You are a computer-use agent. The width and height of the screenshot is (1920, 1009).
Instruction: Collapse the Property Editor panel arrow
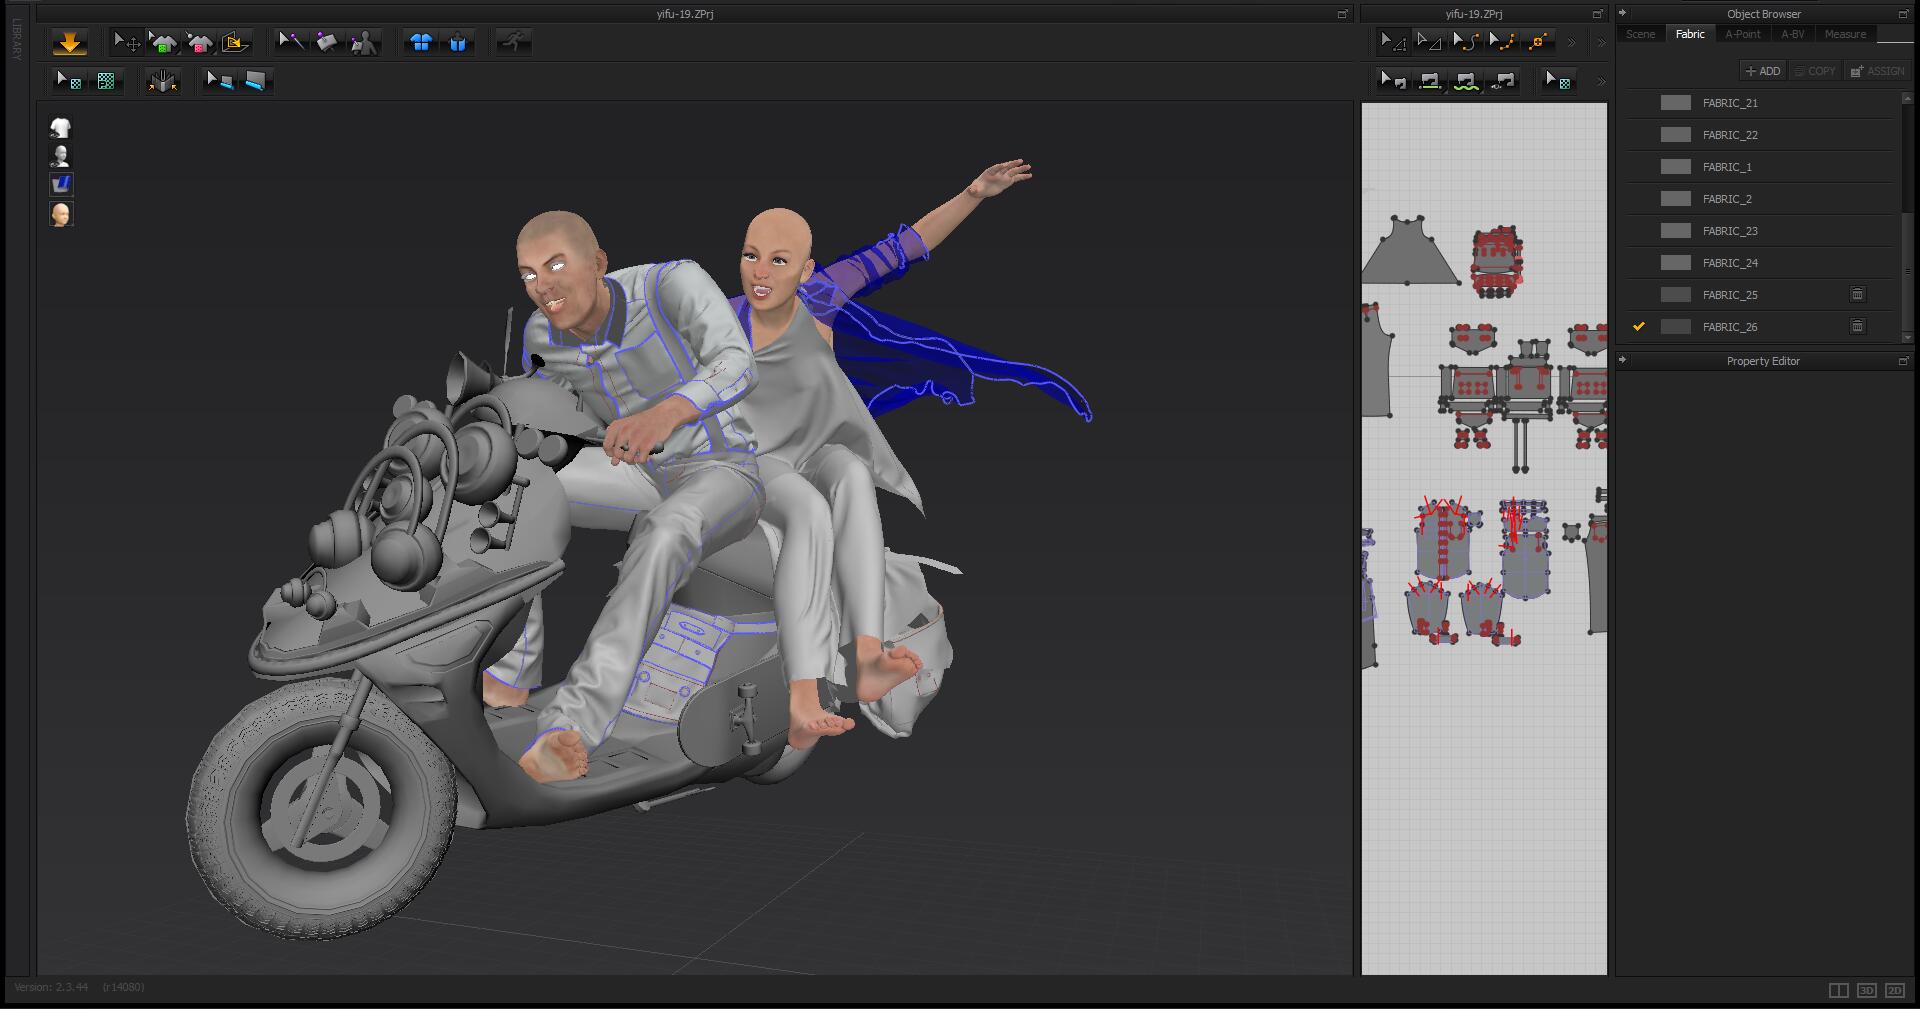tap(1623, 360)
